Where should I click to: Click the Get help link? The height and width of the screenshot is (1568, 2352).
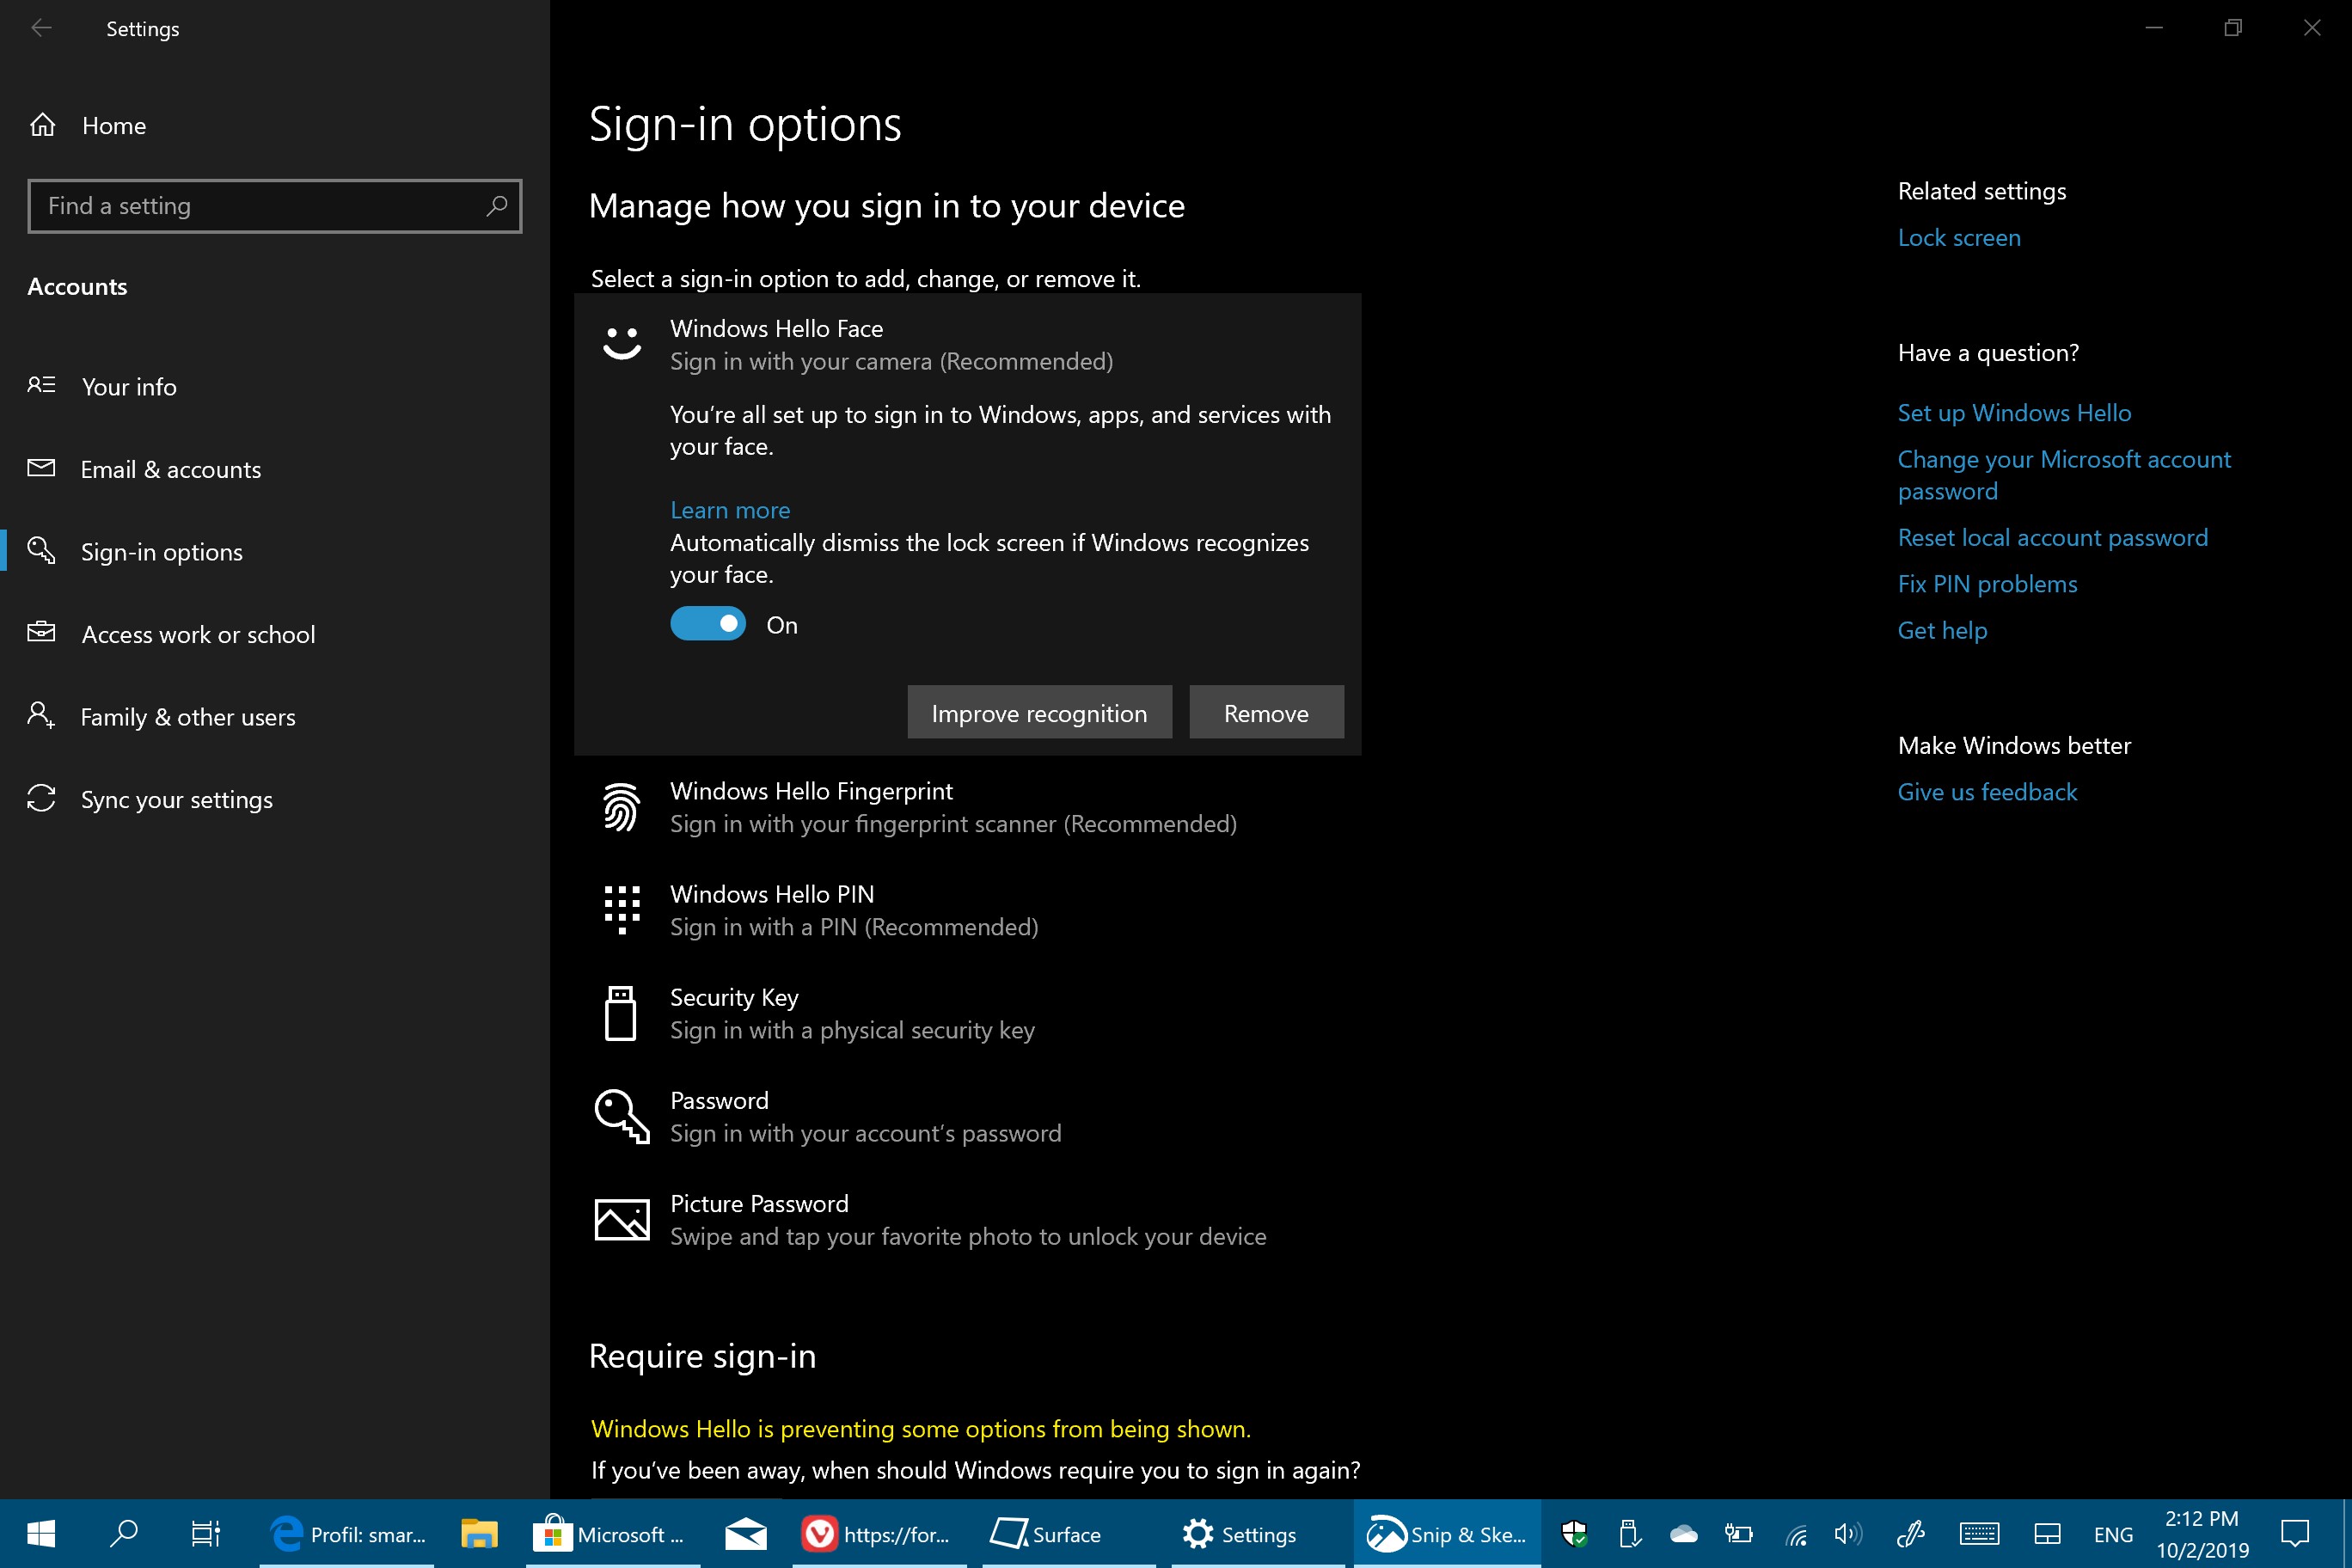tap(1942, 631)
